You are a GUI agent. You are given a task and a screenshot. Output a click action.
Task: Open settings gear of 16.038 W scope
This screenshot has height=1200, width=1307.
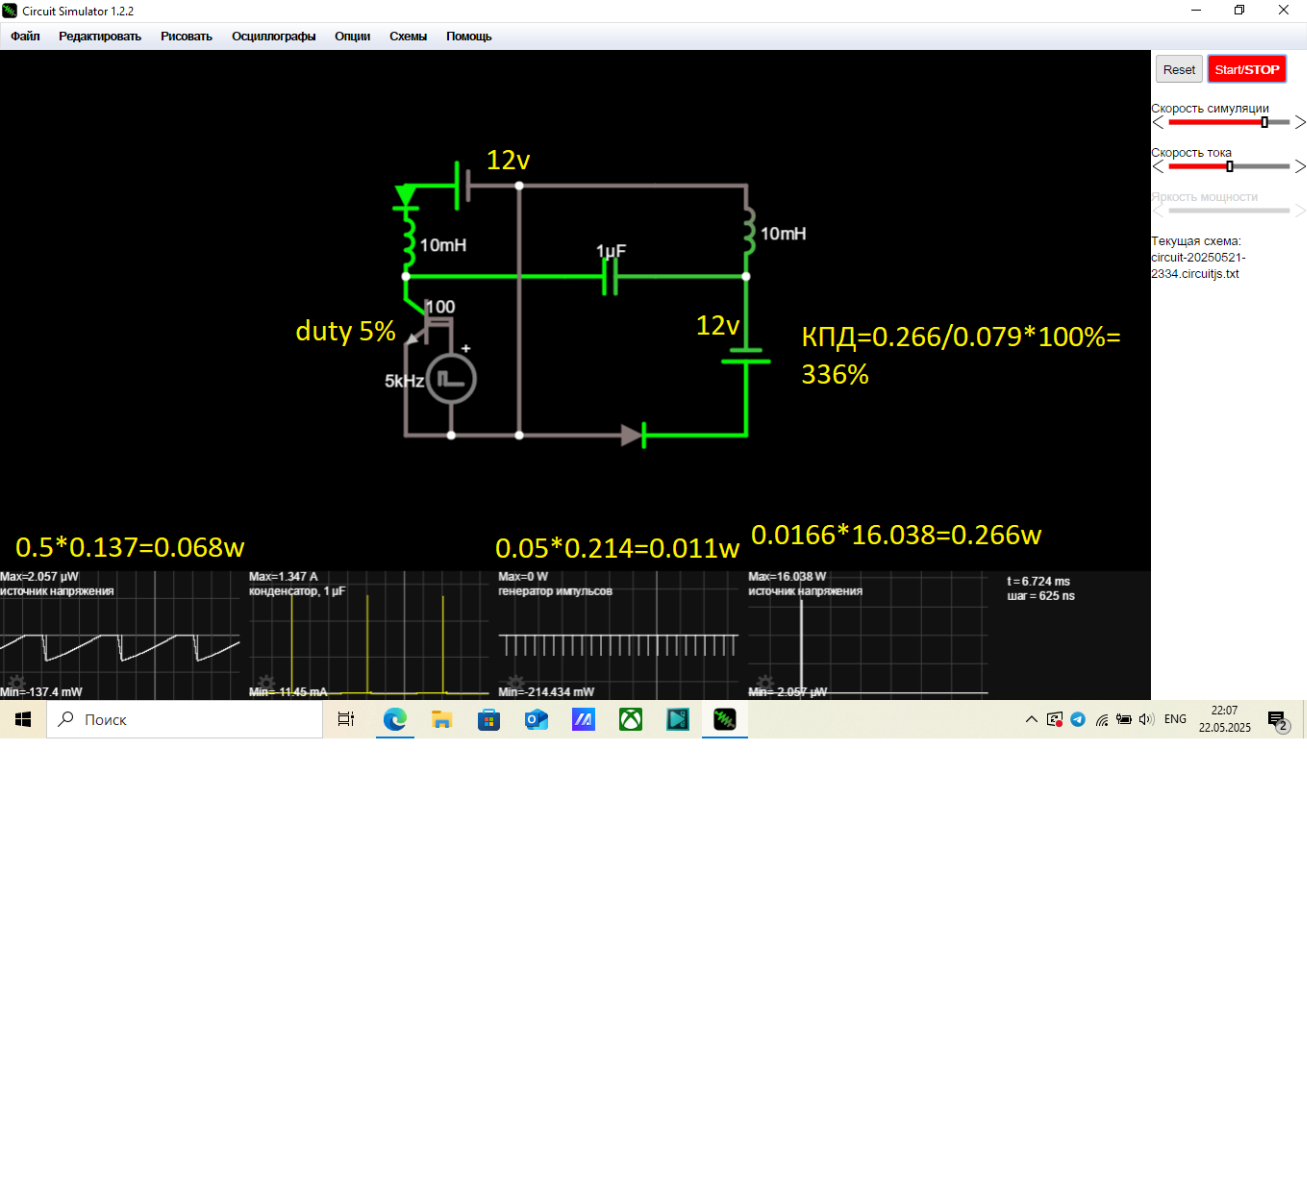pos(765,685)
